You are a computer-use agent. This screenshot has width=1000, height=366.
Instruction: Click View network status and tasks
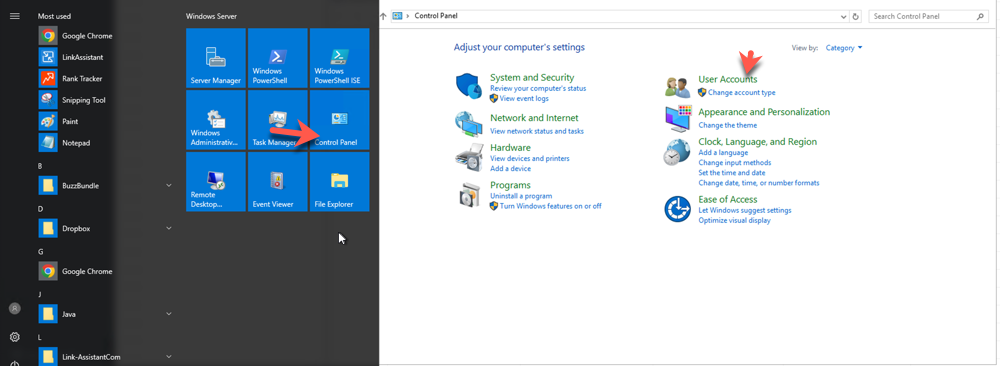pos(536,131)
